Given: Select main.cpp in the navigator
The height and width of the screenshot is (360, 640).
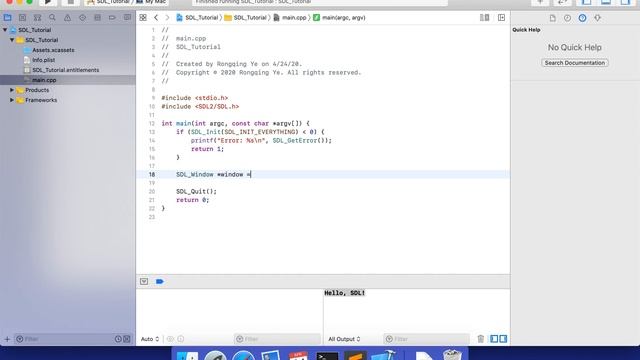Looking at the screenshot, I should 44,80.
